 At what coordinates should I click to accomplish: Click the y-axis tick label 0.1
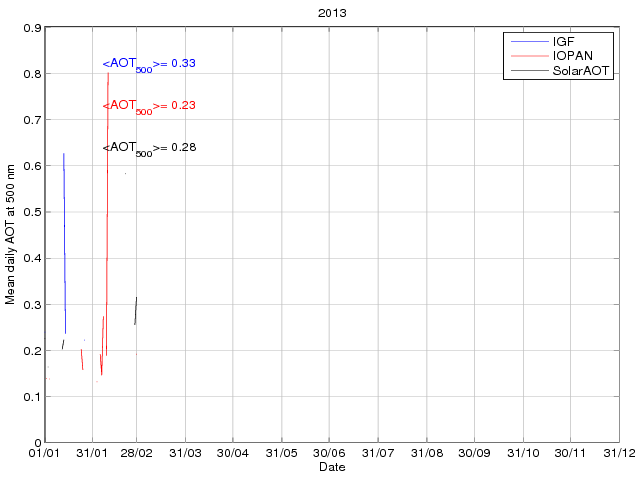pyautogui.click(x=32, y=397)
